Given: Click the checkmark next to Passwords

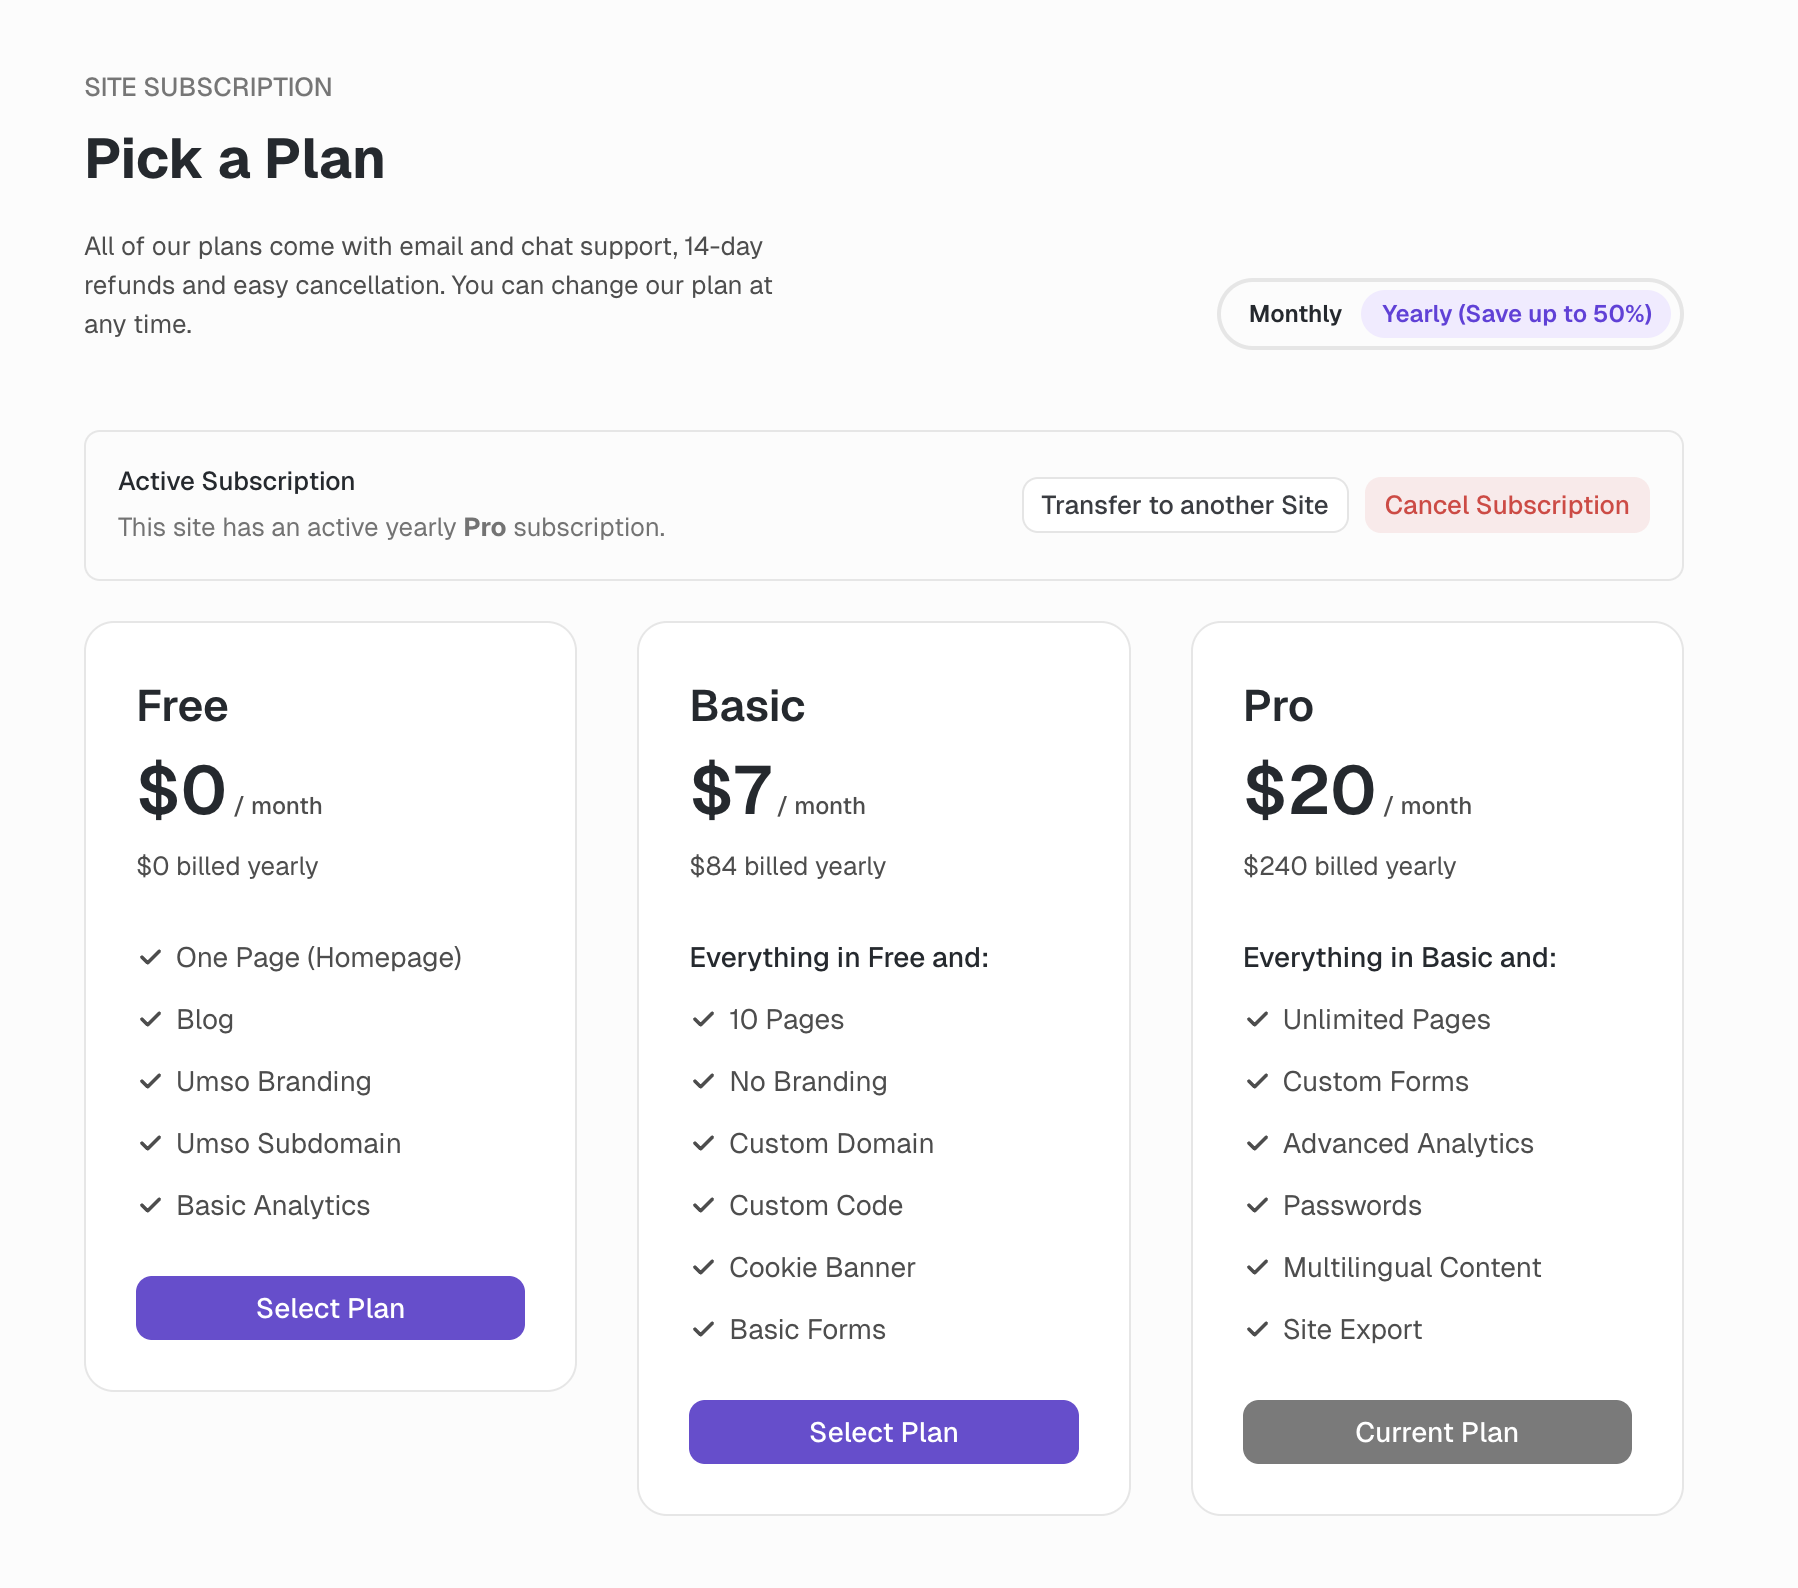Looking at the screenshot, I should coord(1257,1205).
